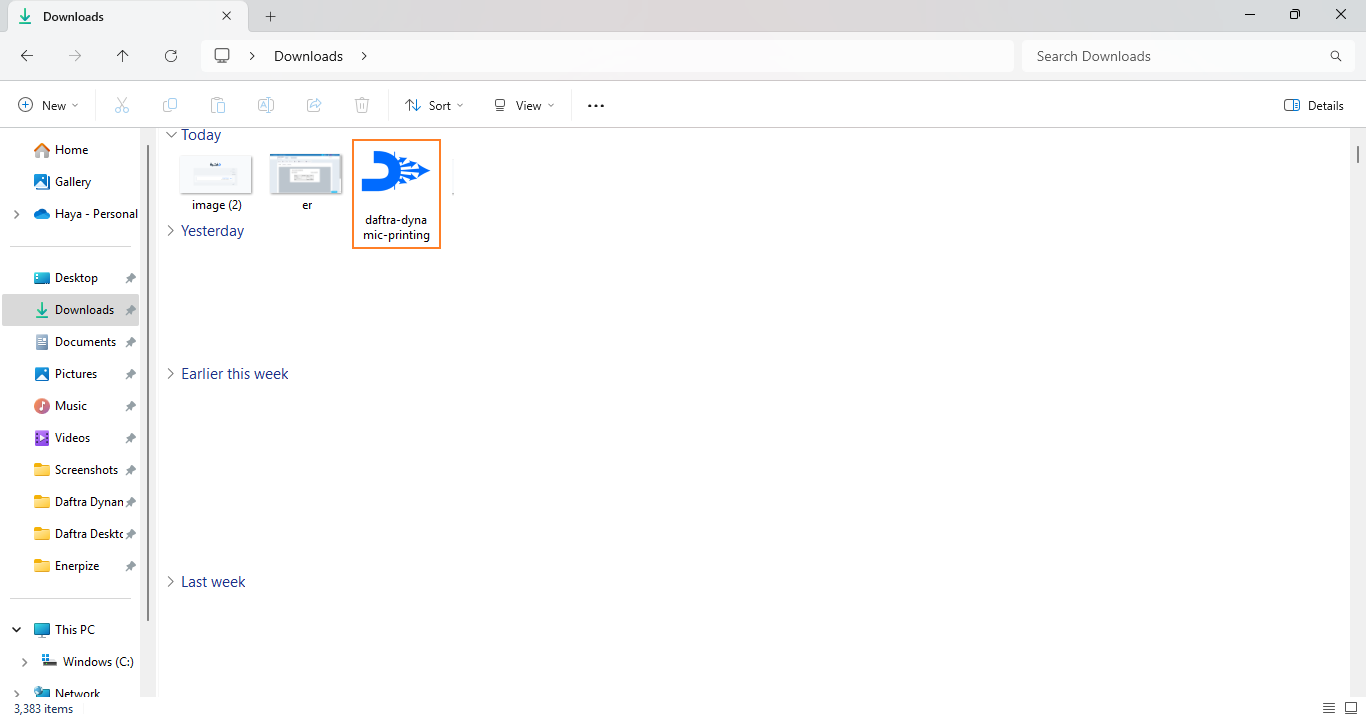Click the Cut scissors icon

122,105
